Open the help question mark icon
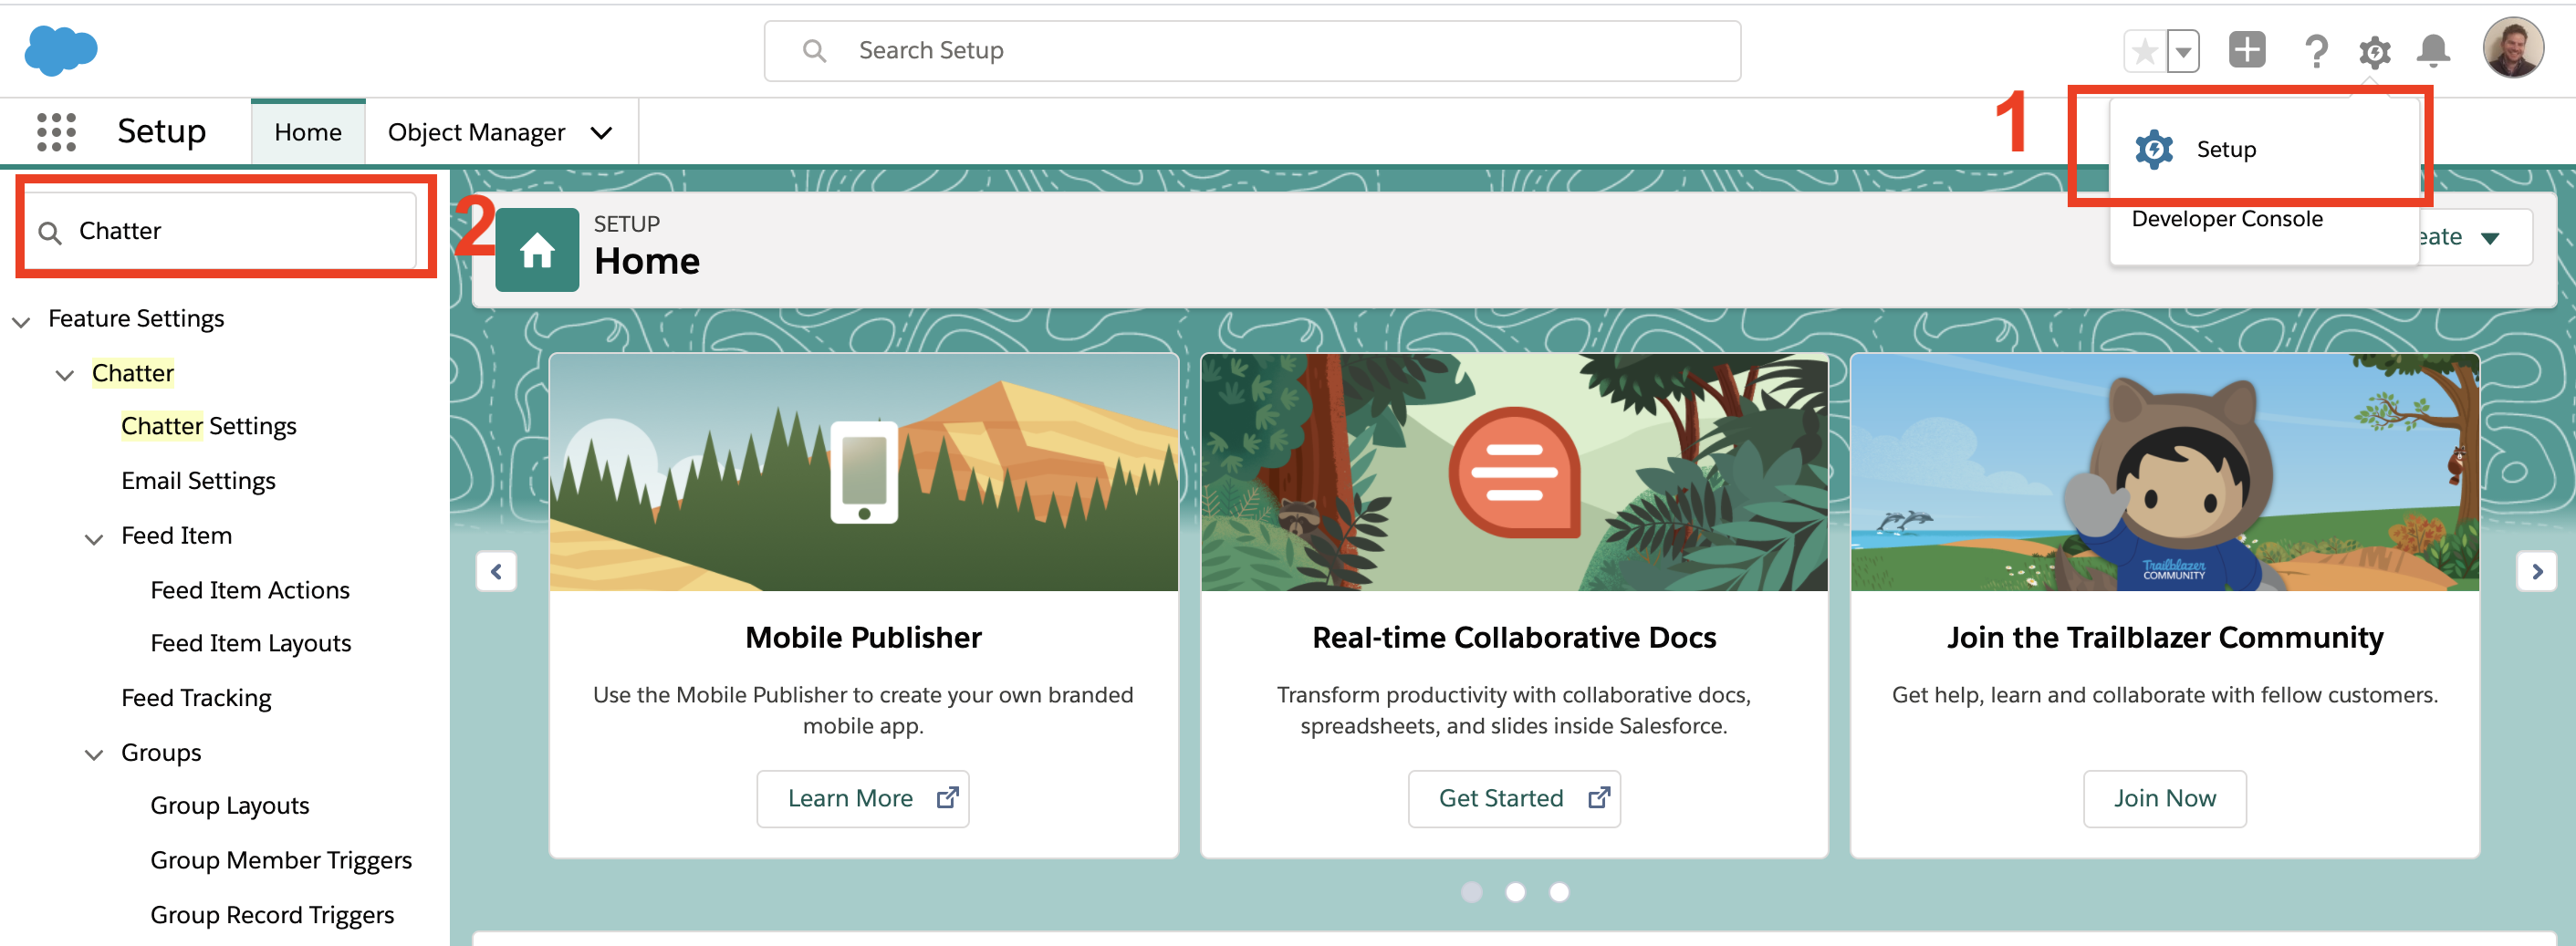 click(2315, 51)
